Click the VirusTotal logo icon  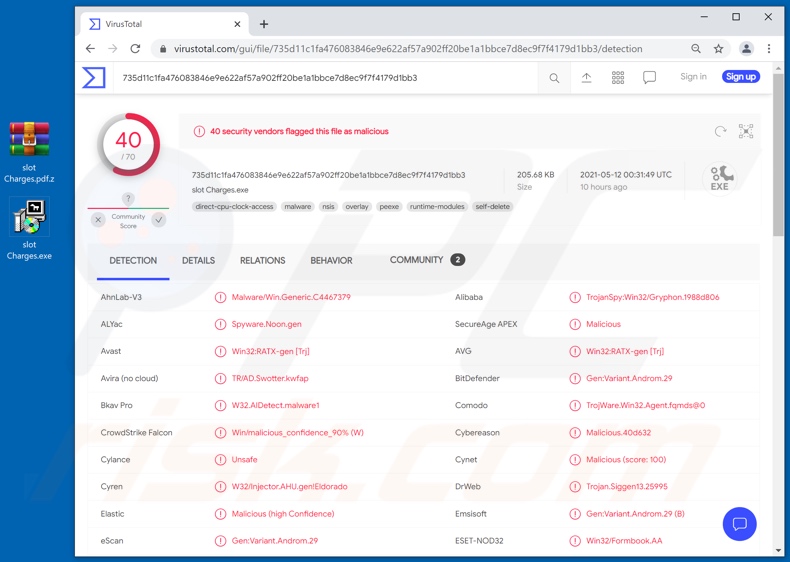click(x=94, y=78)
